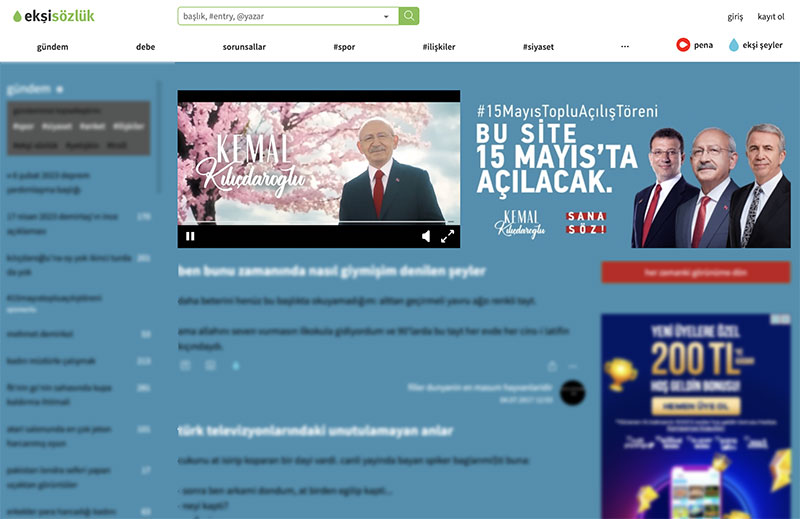Viewport: 800px width, 519px height.
Task: Mute the video using the speaker icon
Action: tap(426, 237)
